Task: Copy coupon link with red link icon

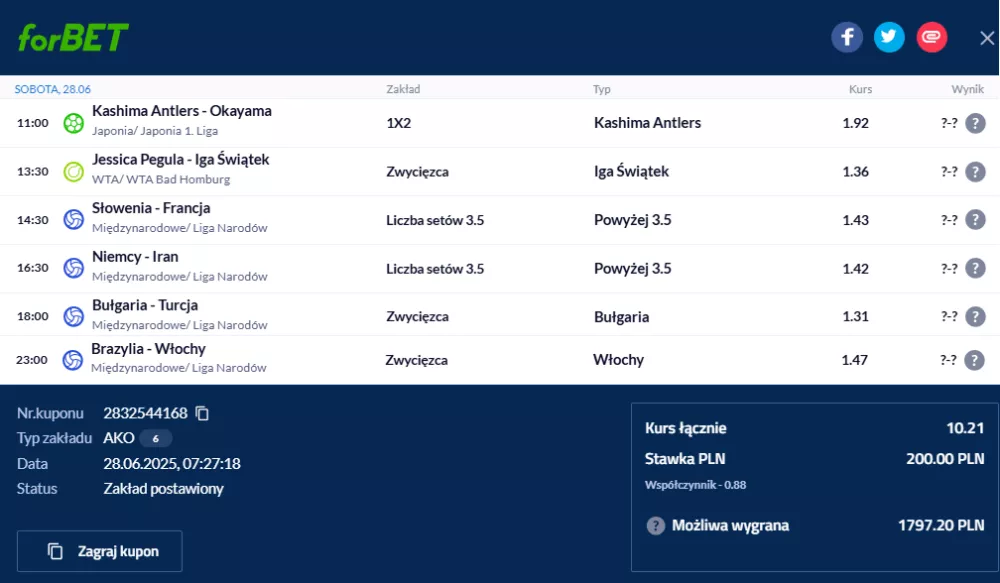Action: (x=932, y=37)
